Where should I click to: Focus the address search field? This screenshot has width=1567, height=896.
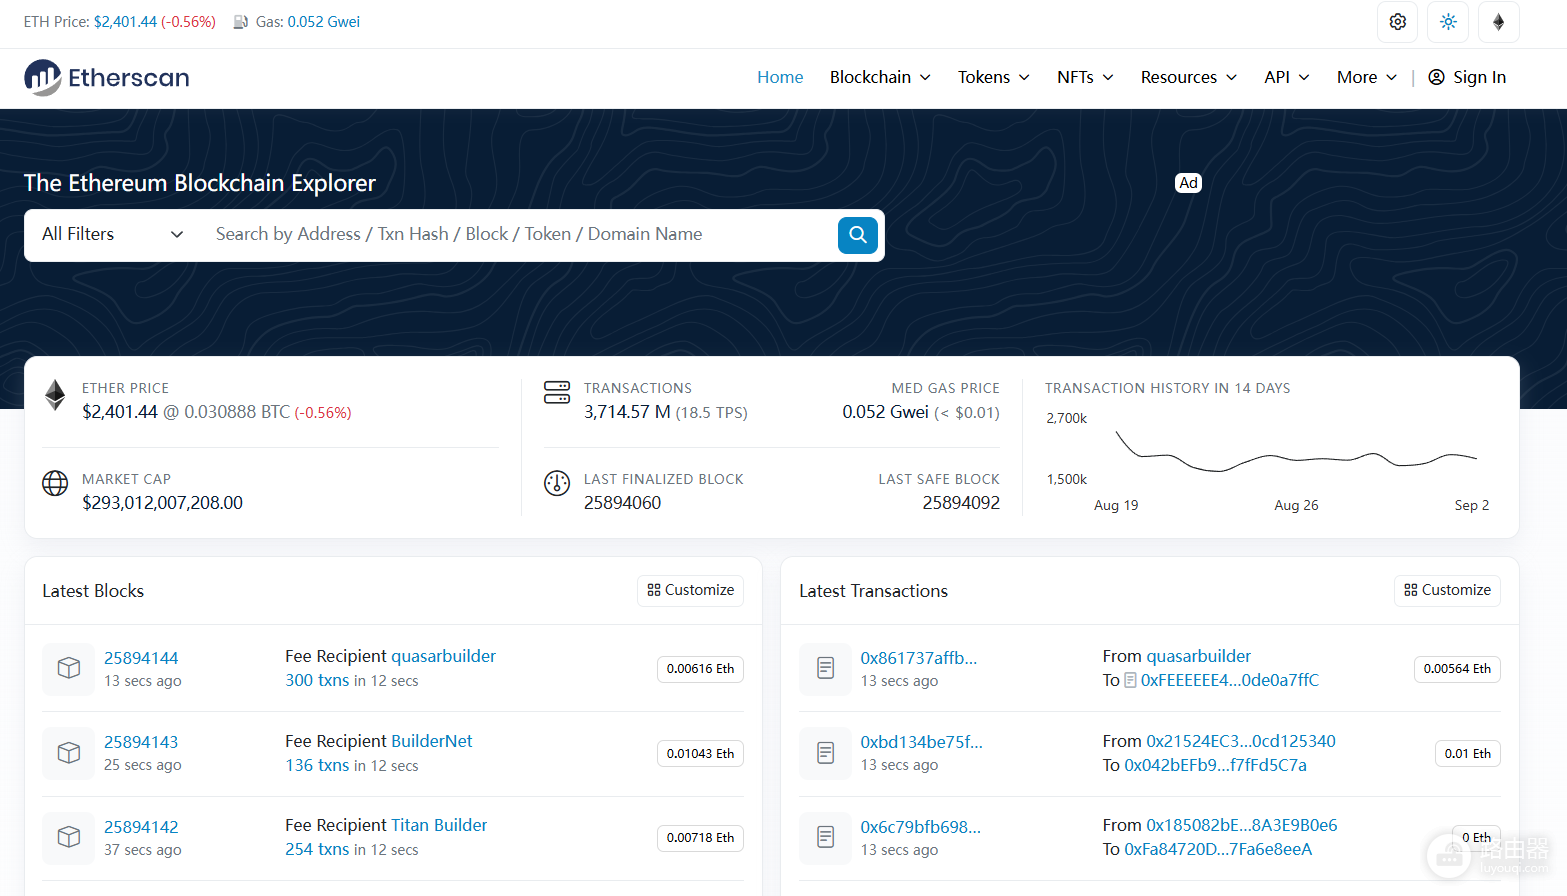tap(520, 234)
